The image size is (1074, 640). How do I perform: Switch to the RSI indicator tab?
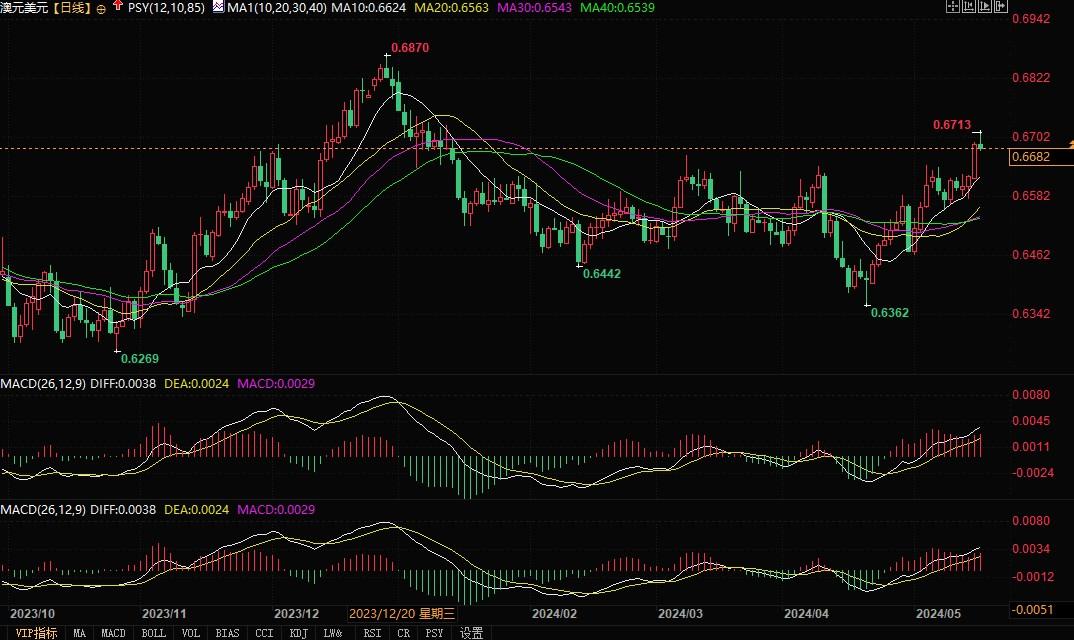coord(372,632)
